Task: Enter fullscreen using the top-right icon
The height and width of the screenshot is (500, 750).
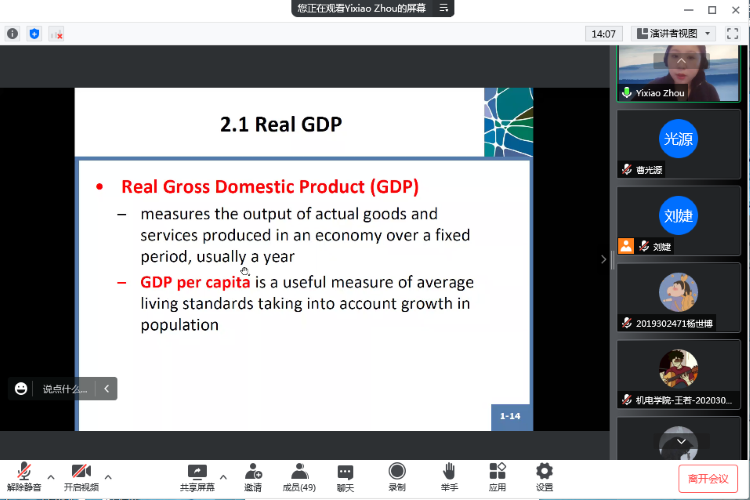Action: coord(733,33)
